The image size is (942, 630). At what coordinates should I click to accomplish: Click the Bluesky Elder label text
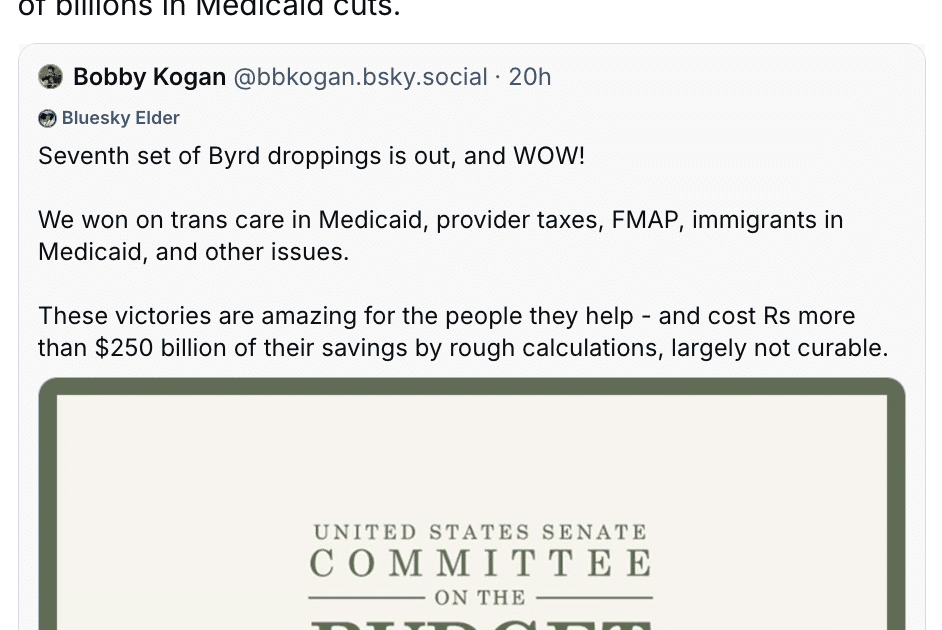tap(121, 118)
